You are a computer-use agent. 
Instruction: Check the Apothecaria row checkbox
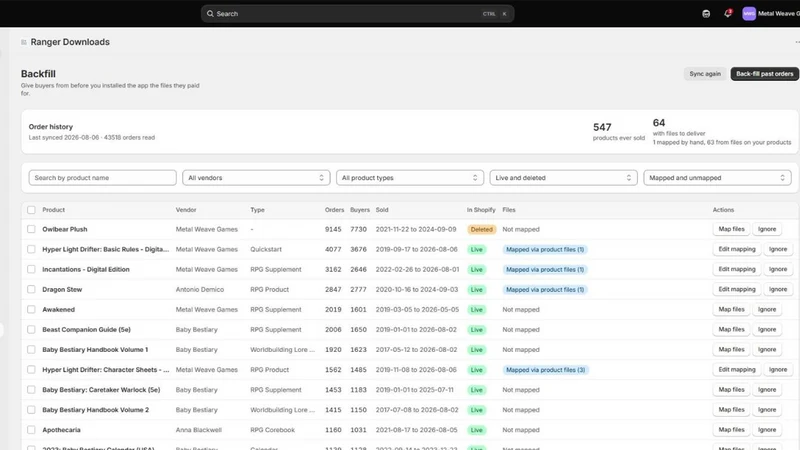pos(31,430)
